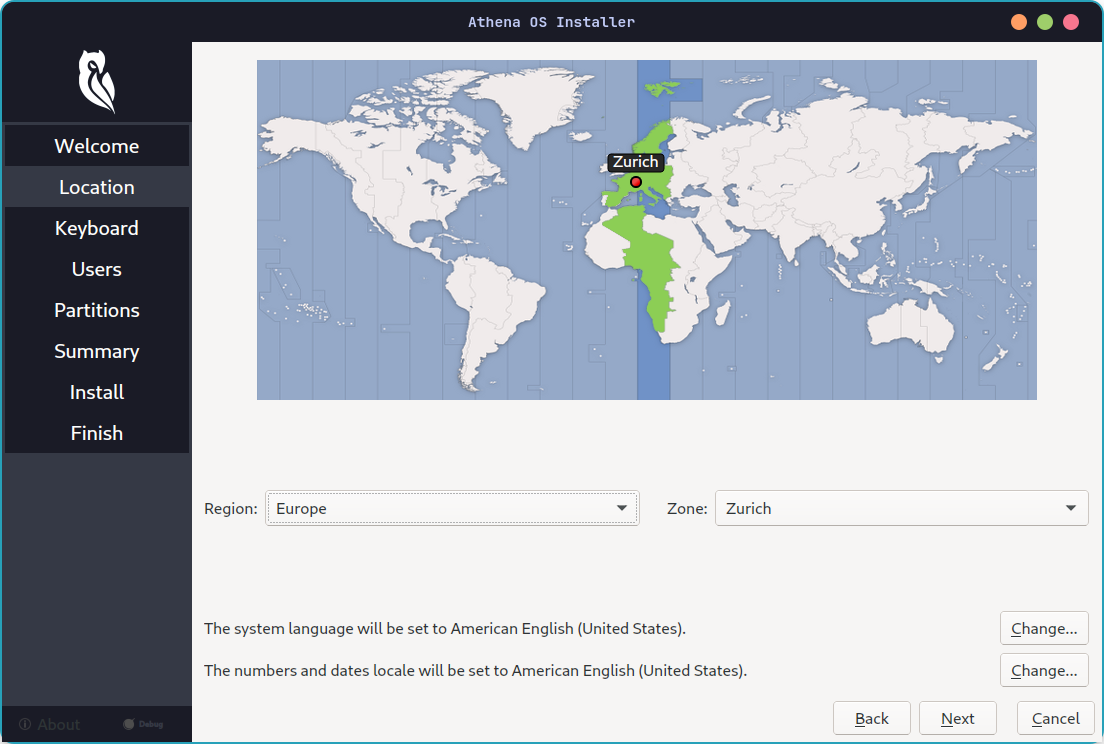The height and width of the screenshot is (744, 1104).
Task: Expand the Zone combo box arrow
Action: tap(1072, 508)
